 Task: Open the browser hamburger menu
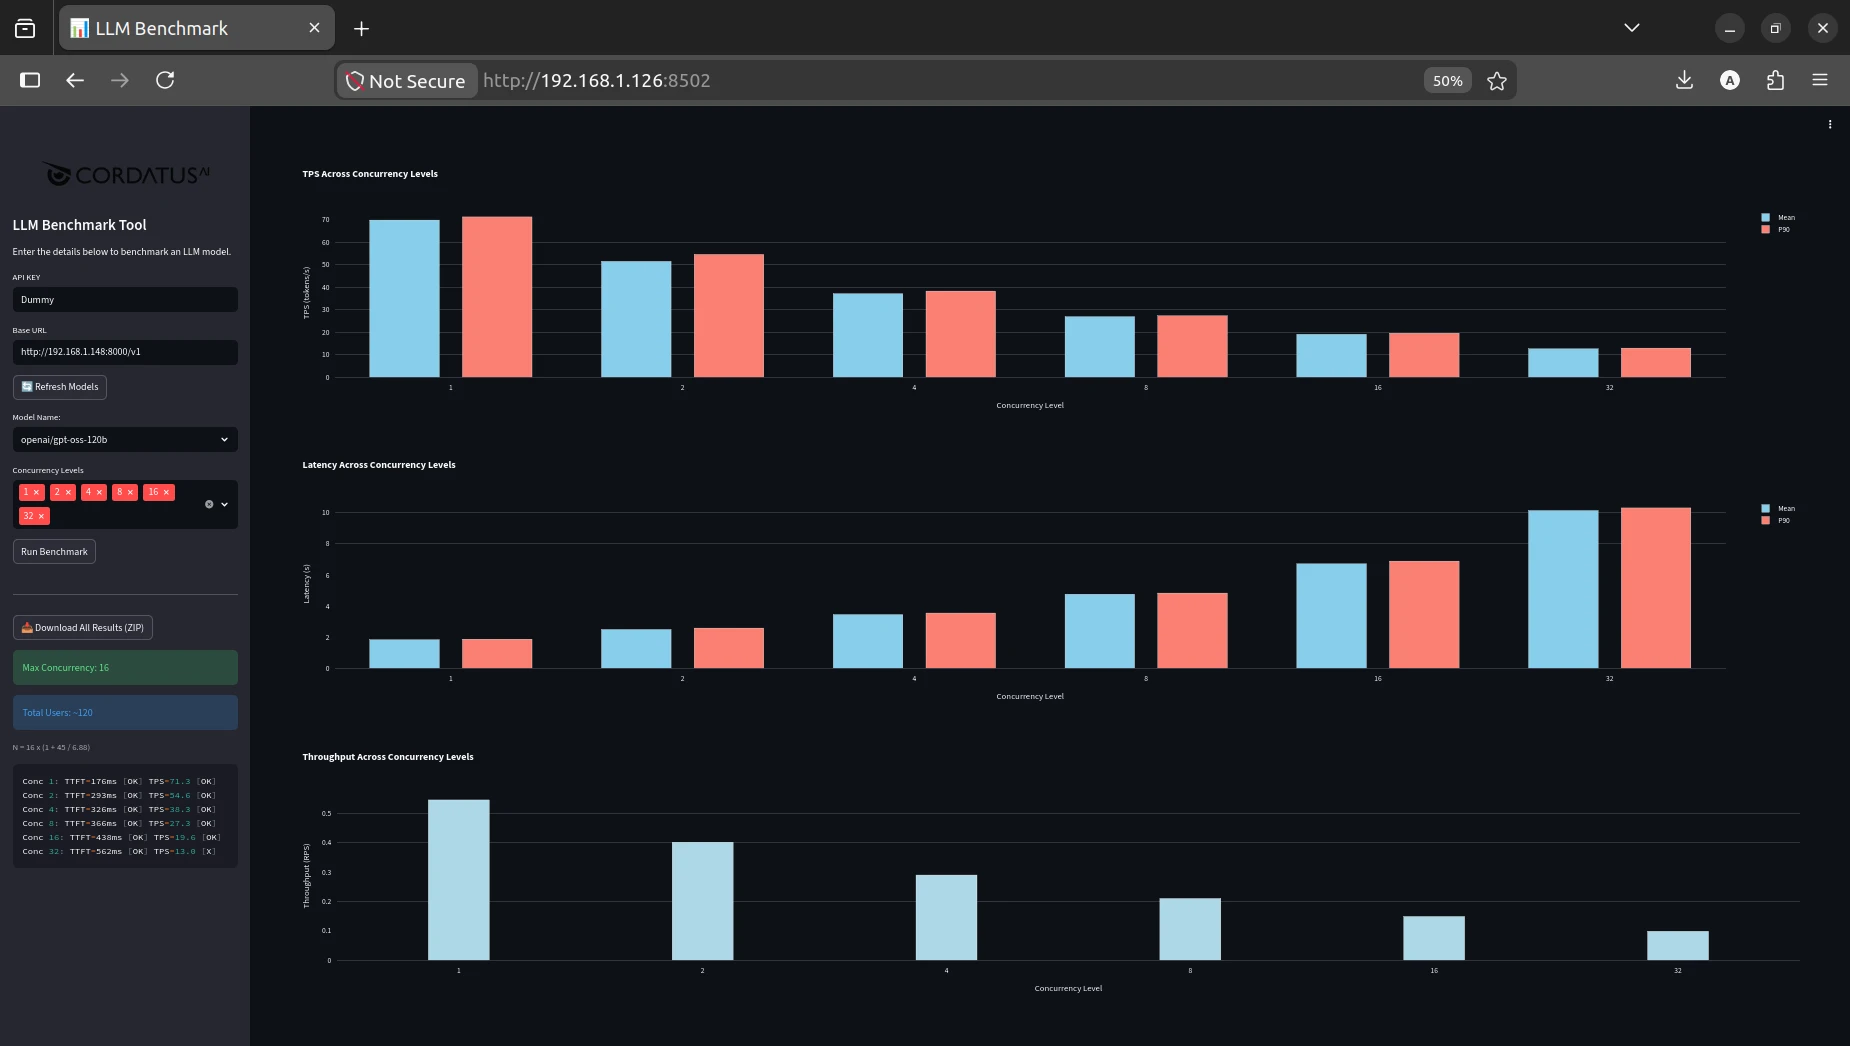coord(1820,80)
